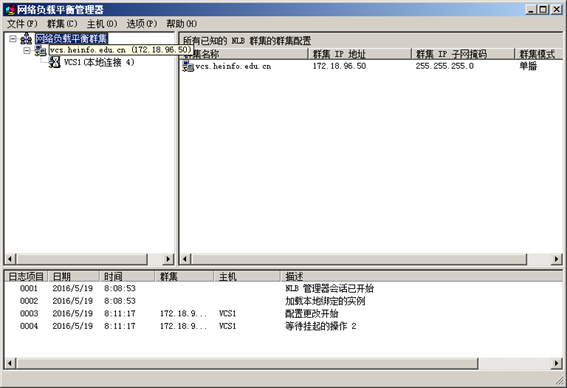Click the cluster icon in the tree

pyautogui.click(x=40, y=51)
